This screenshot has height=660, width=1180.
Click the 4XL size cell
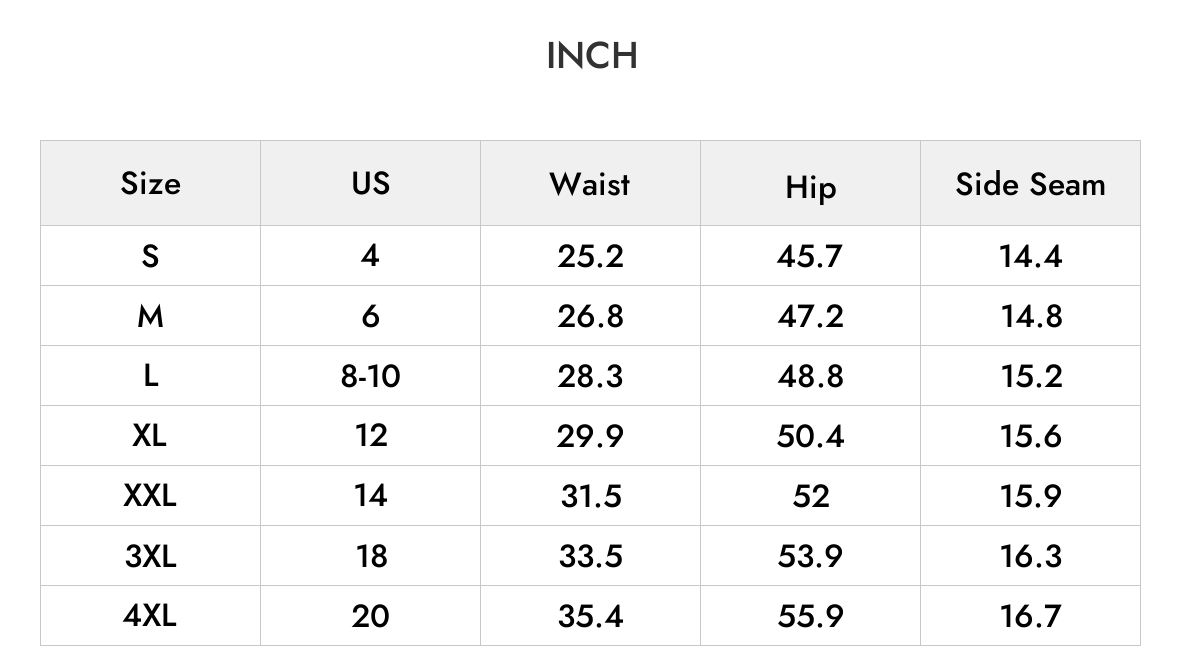pyautogui.click(x=150, y=616)
